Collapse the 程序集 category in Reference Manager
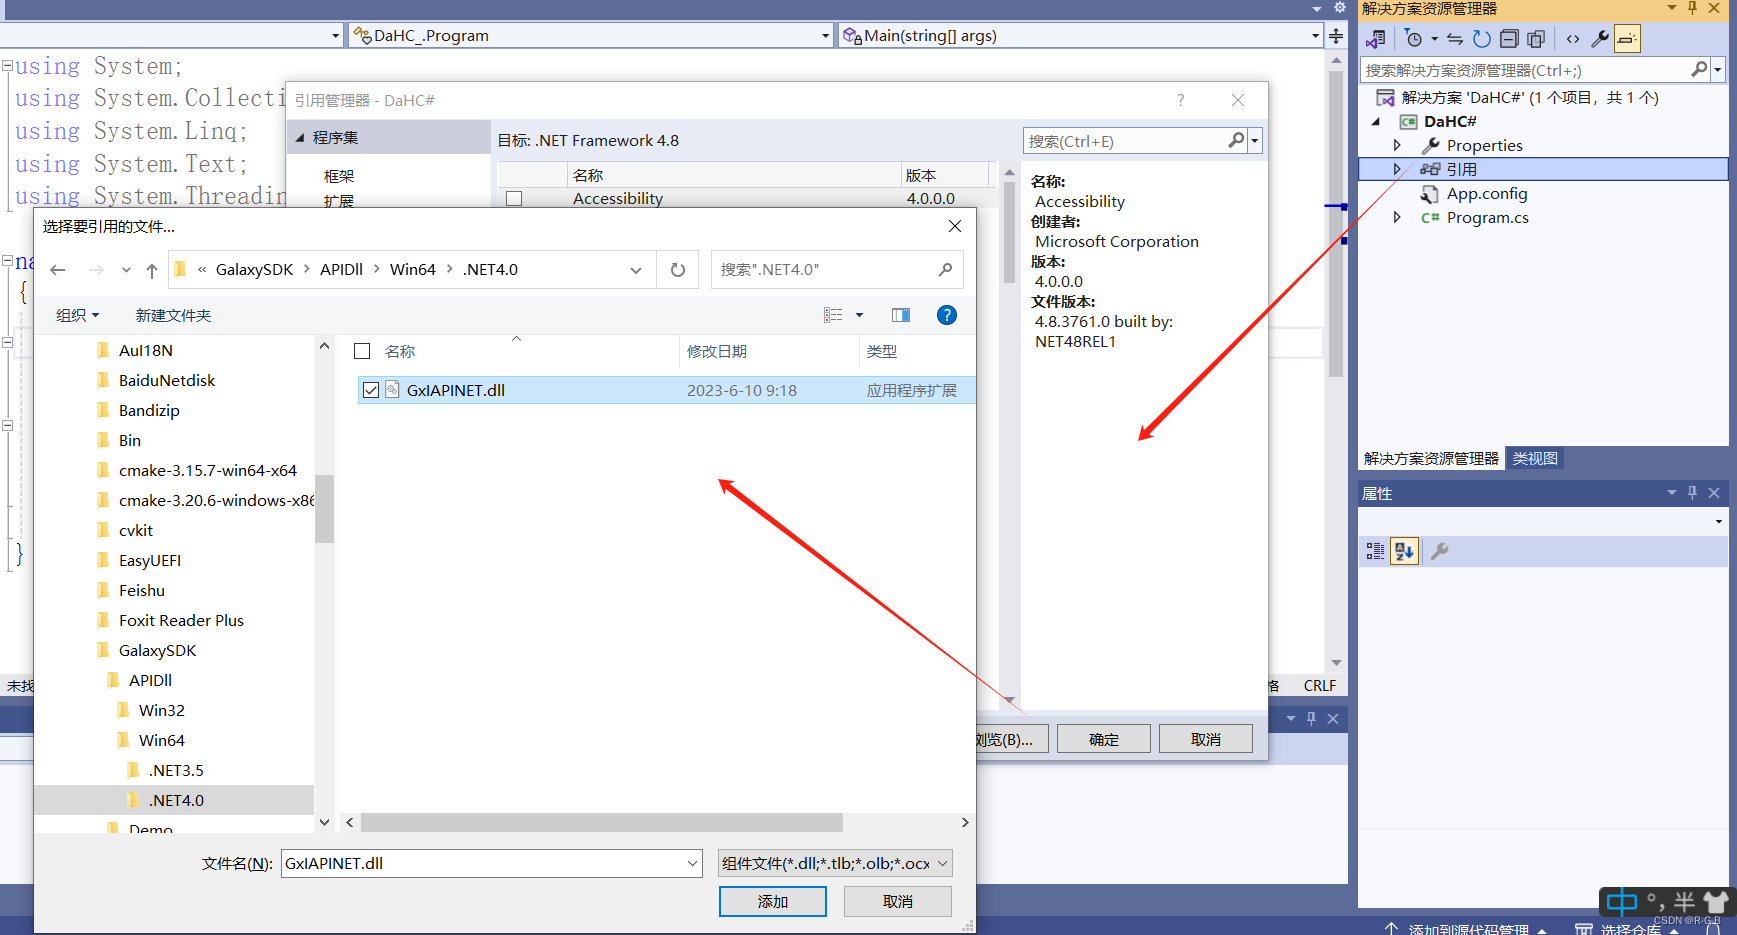This screenshot has width=1737, height=935. (300, 137)
